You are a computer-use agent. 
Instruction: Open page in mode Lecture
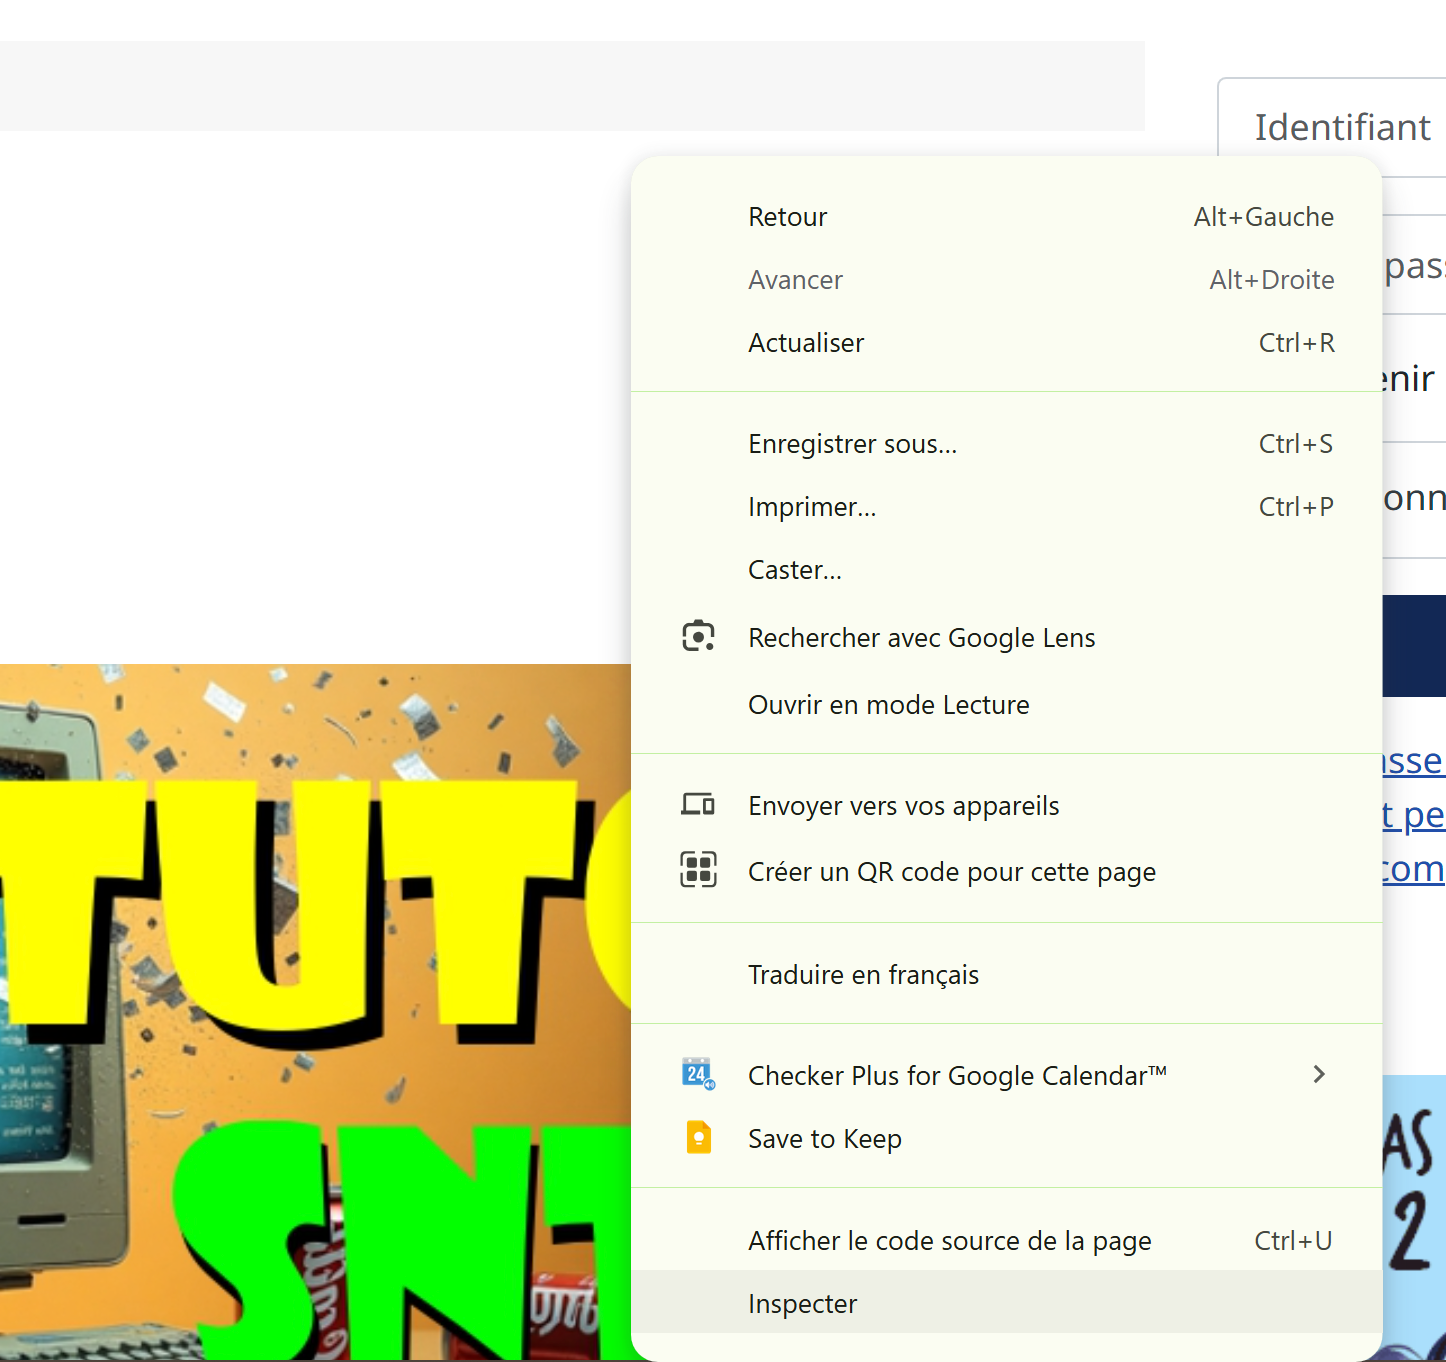pyautogui.click(x=888, y=705)
